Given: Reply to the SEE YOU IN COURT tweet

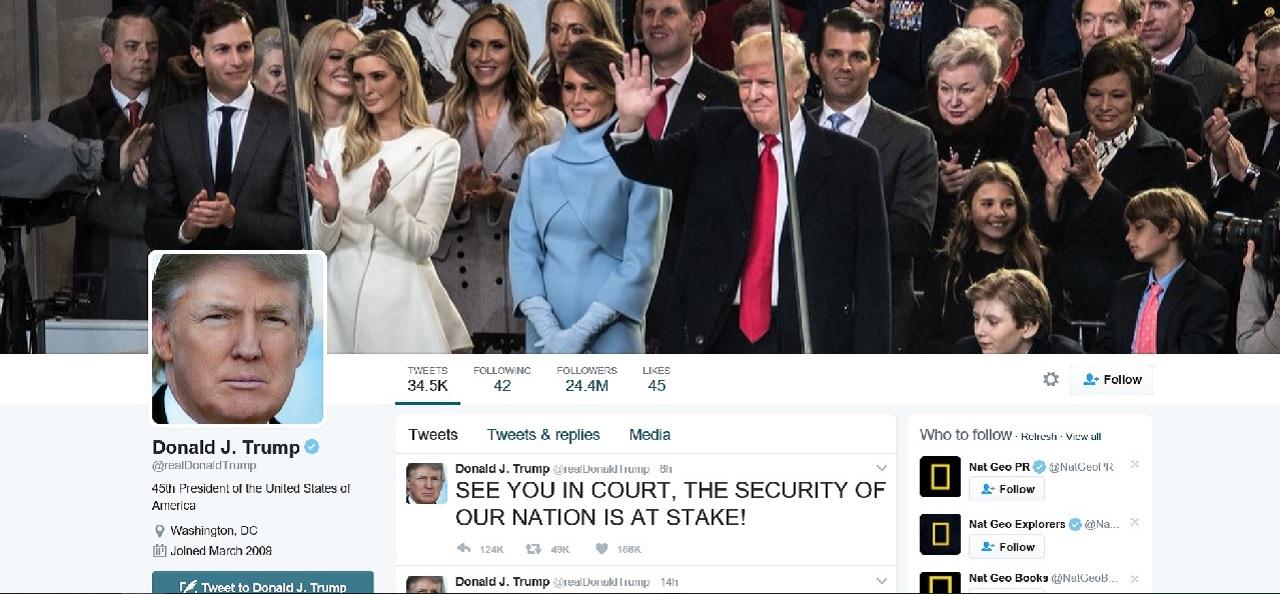Looking at the screenshot, I should pos(463,548).
